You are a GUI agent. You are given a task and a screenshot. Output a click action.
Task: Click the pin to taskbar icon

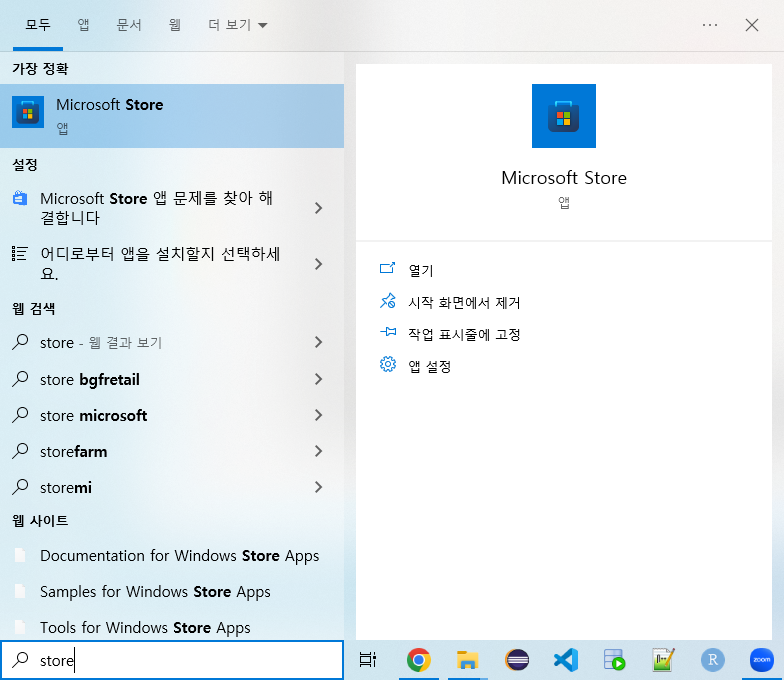(x=388, y=332)
